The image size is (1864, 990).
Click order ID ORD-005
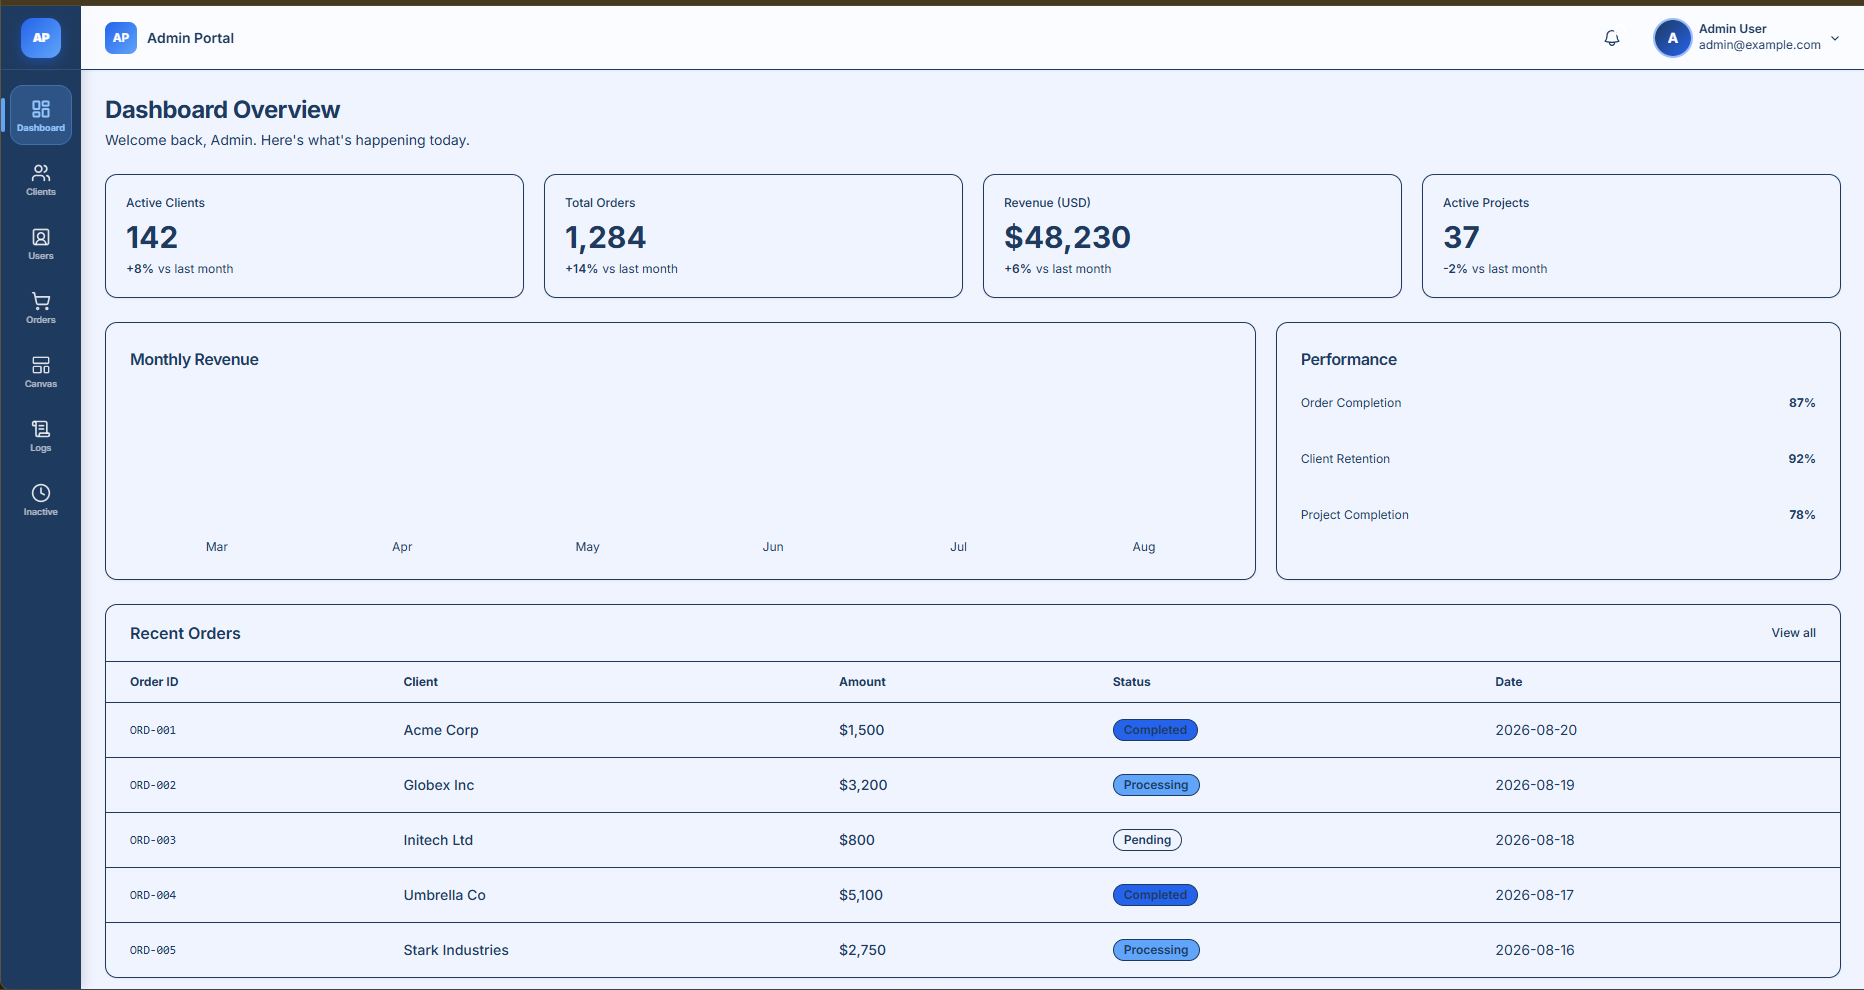153,950
